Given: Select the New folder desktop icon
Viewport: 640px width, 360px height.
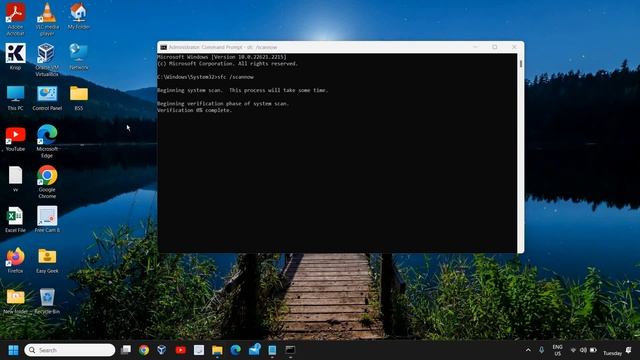Looking at the screenshot, I should click(15, 301).
